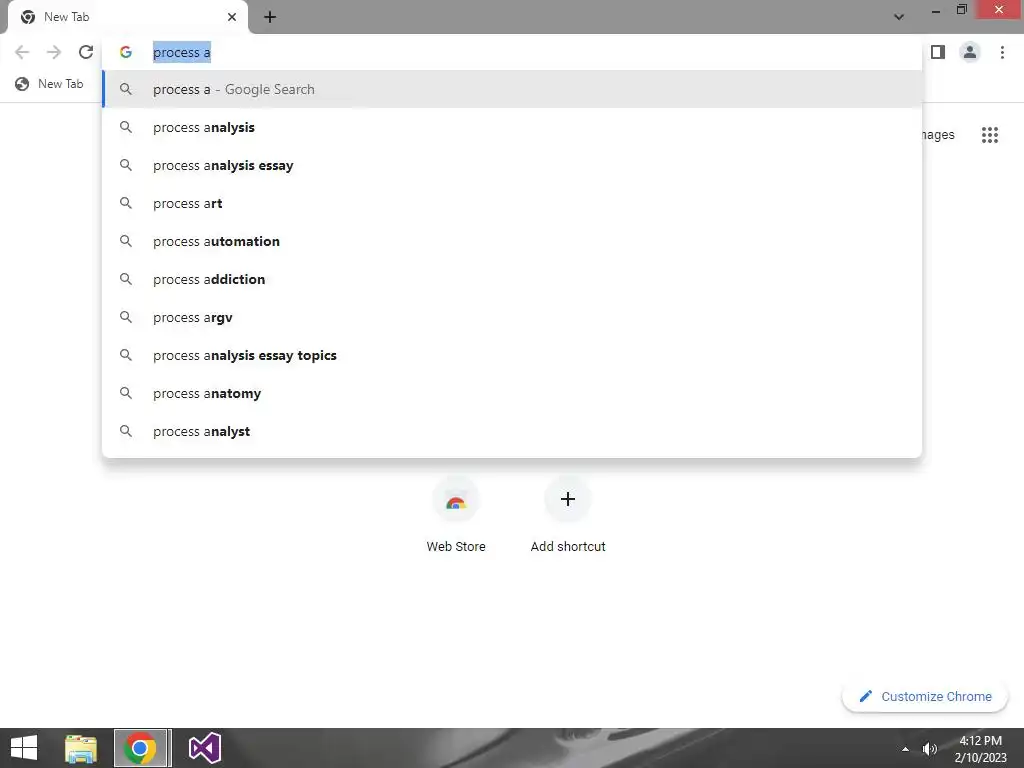
Task: Open the volume speaker control
Action: point(929,749)
